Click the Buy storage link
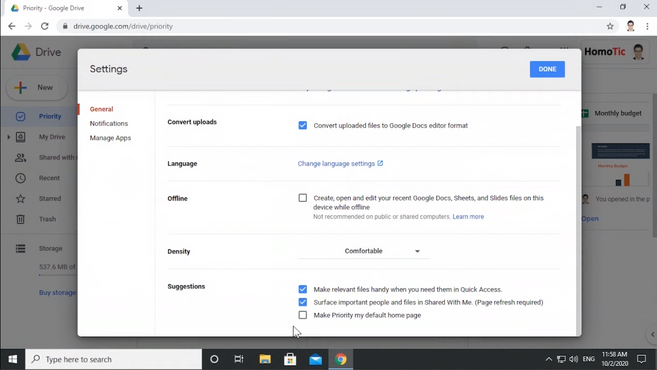The height and width of the screenshot is (370, 657). click(x=57, y=292)
